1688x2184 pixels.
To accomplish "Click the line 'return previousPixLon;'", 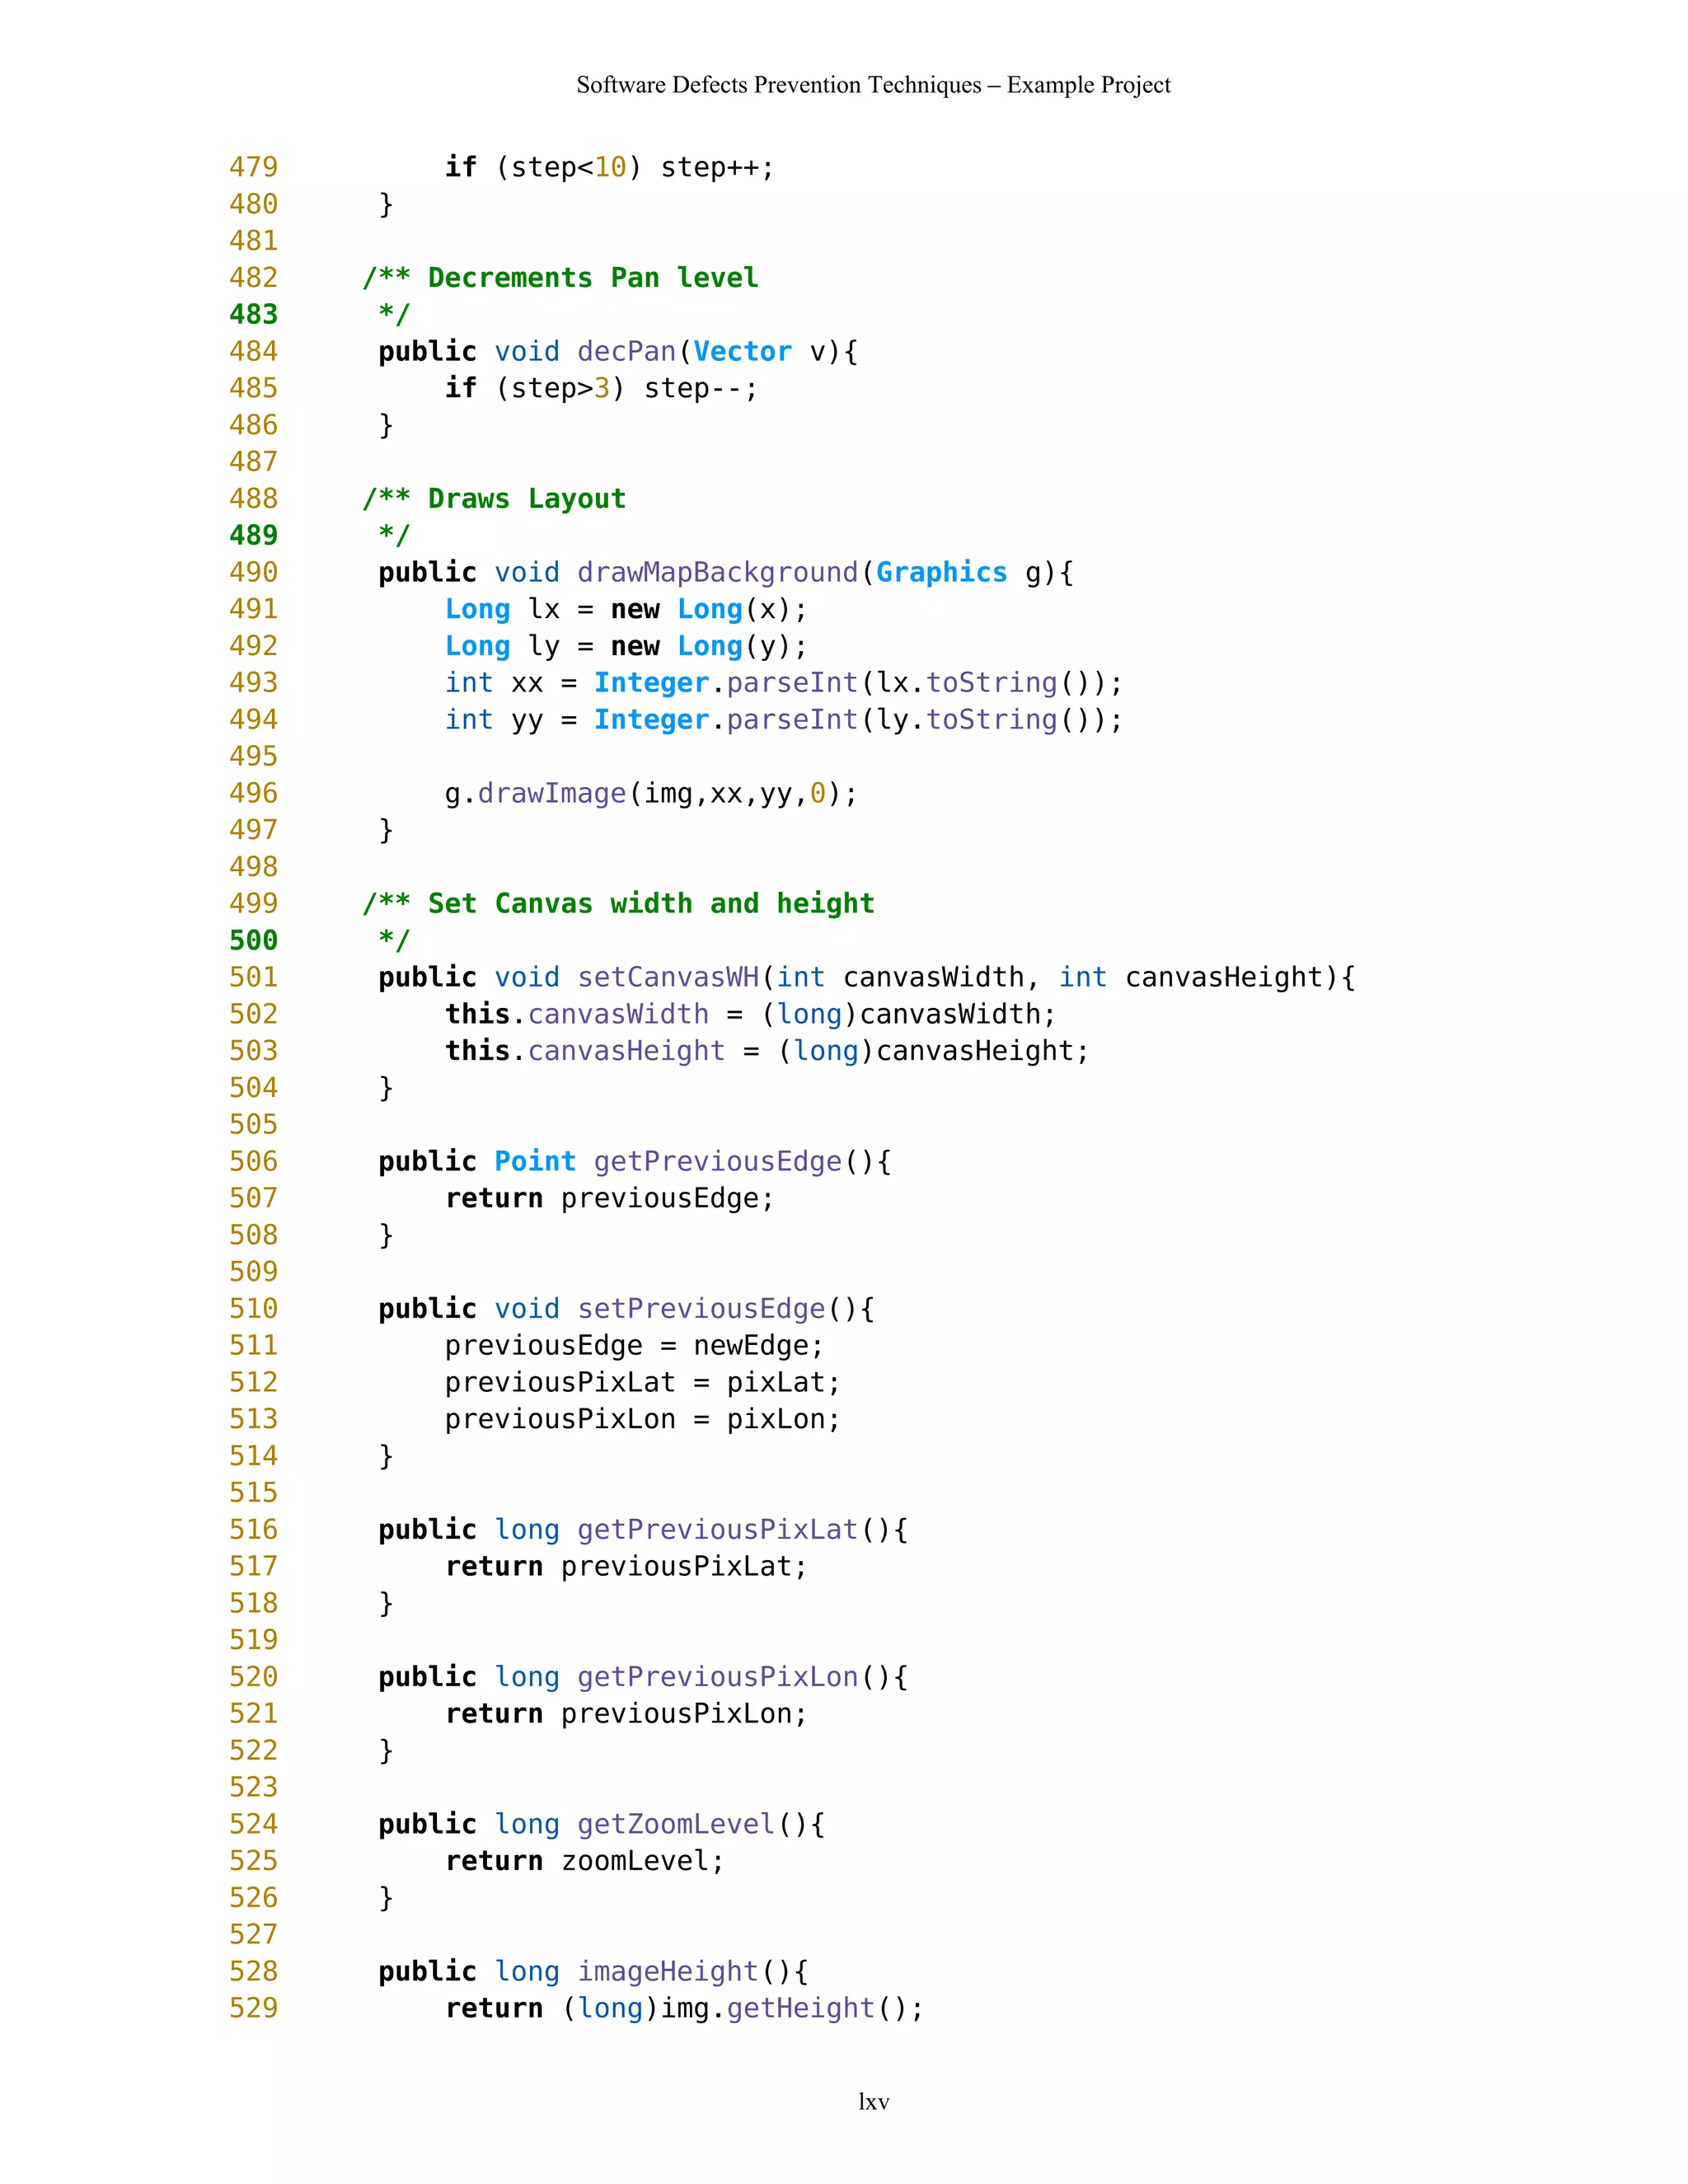I will [626, 1713].
